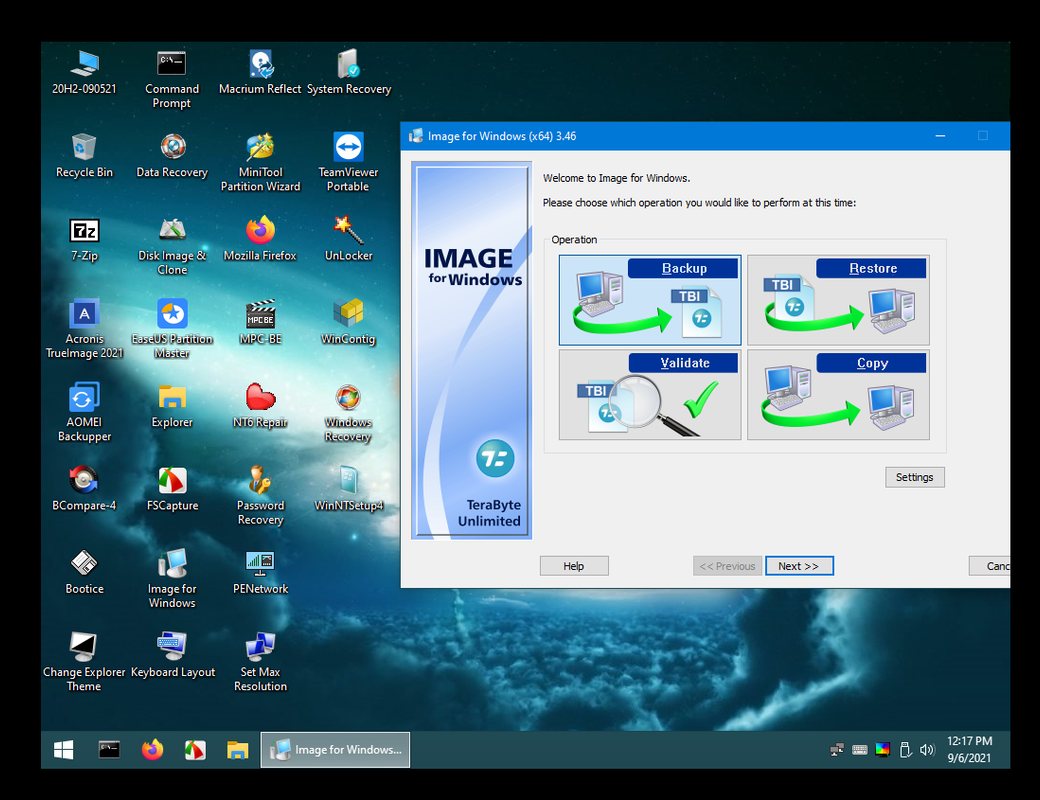Select the Copy operation tile

838,395
